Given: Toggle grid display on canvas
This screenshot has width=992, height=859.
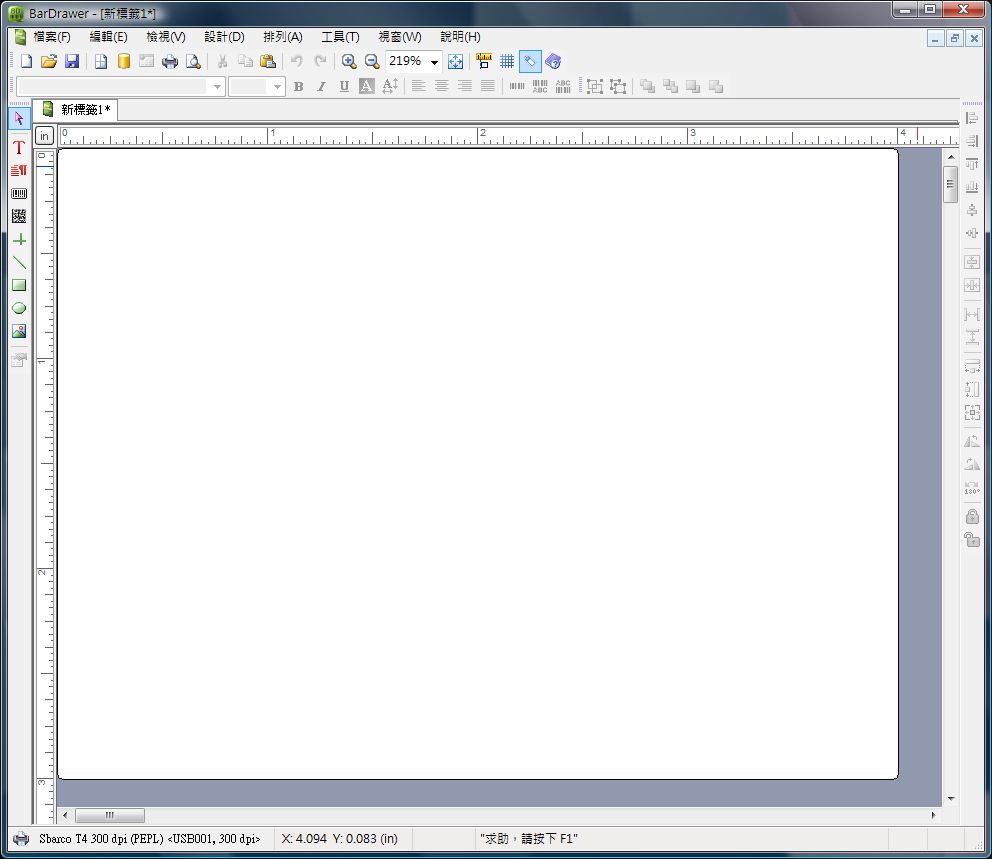Looking at the screenshot, I should [x=507, y=61].
